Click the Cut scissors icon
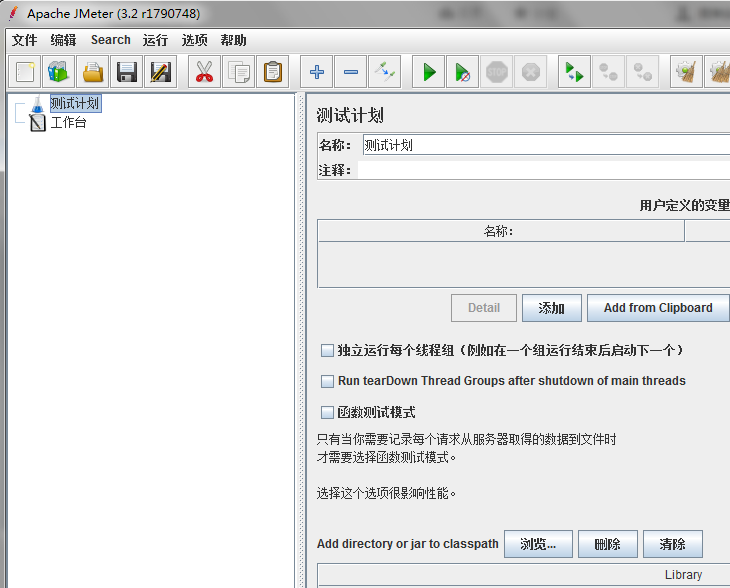The image size is (730, 588). tap(204, 72)
